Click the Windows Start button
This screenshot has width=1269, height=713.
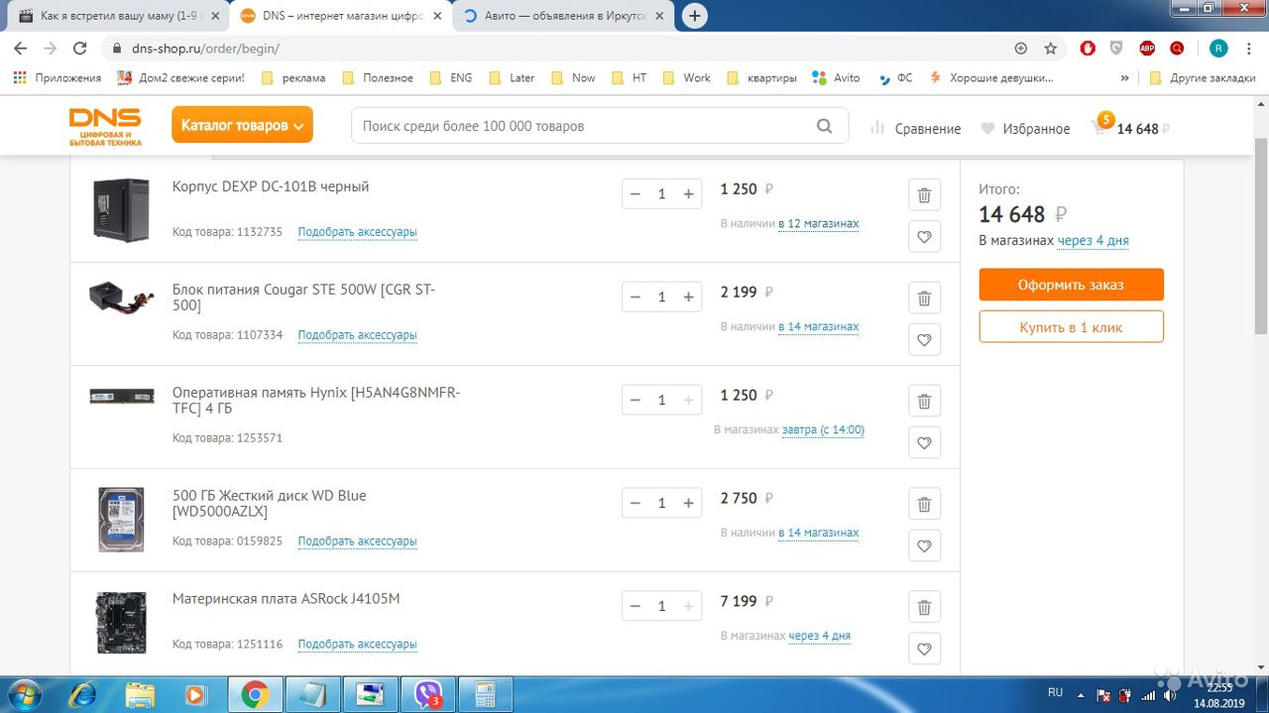(x=24, y=694)
